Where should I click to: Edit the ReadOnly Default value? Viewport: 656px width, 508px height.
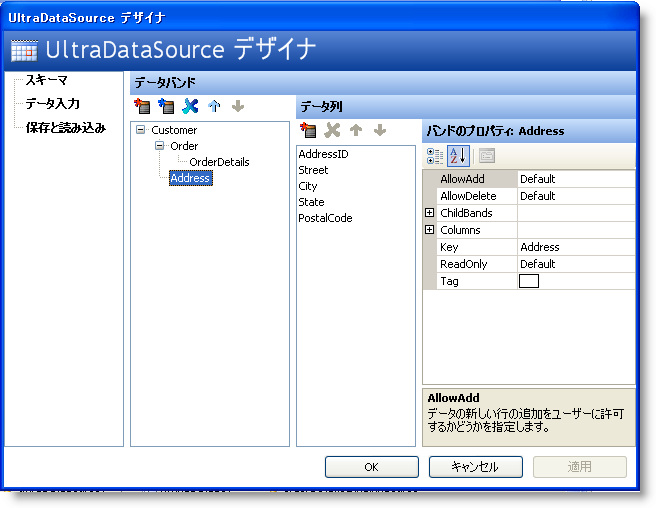576,264
